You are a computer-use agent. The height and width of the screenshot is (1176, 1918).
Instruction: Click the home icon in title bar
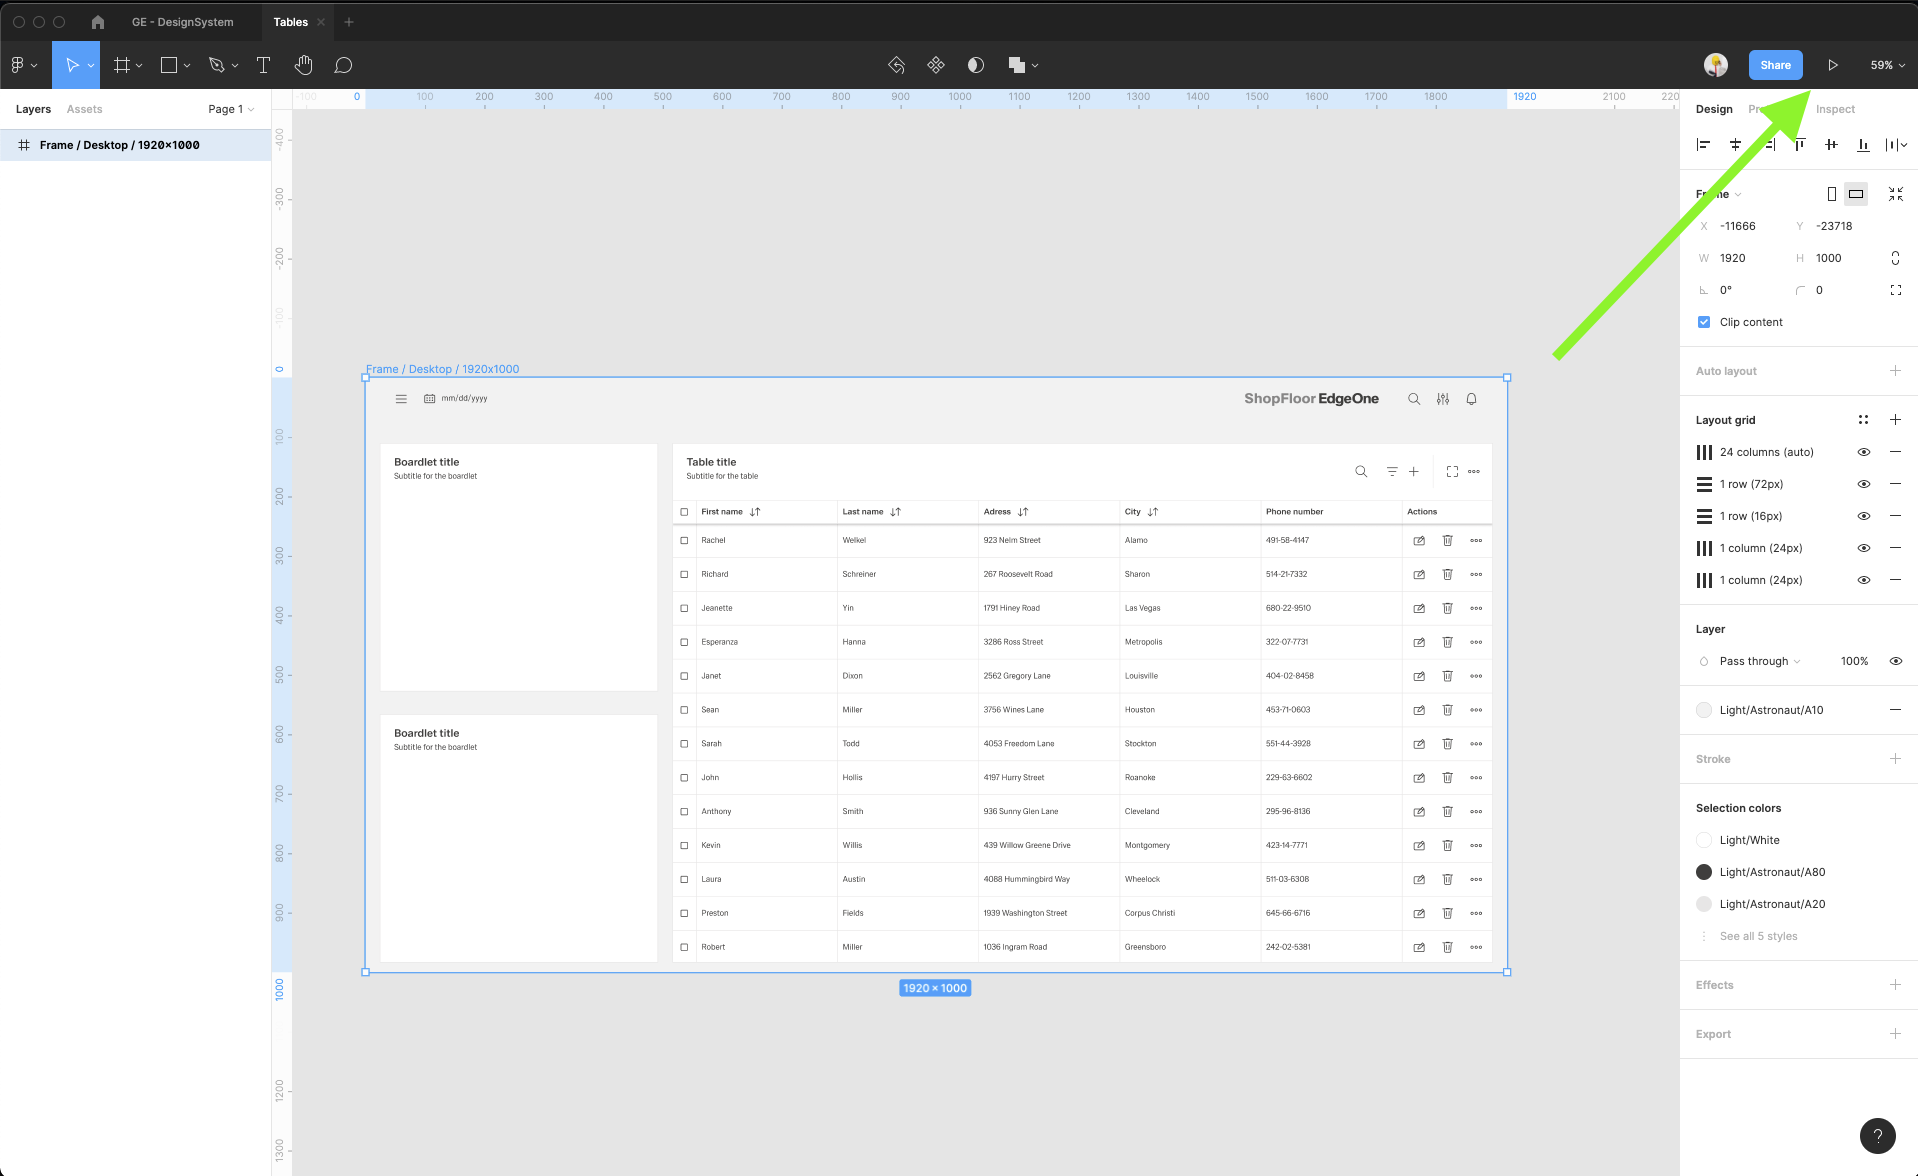[x=98, y=22]
